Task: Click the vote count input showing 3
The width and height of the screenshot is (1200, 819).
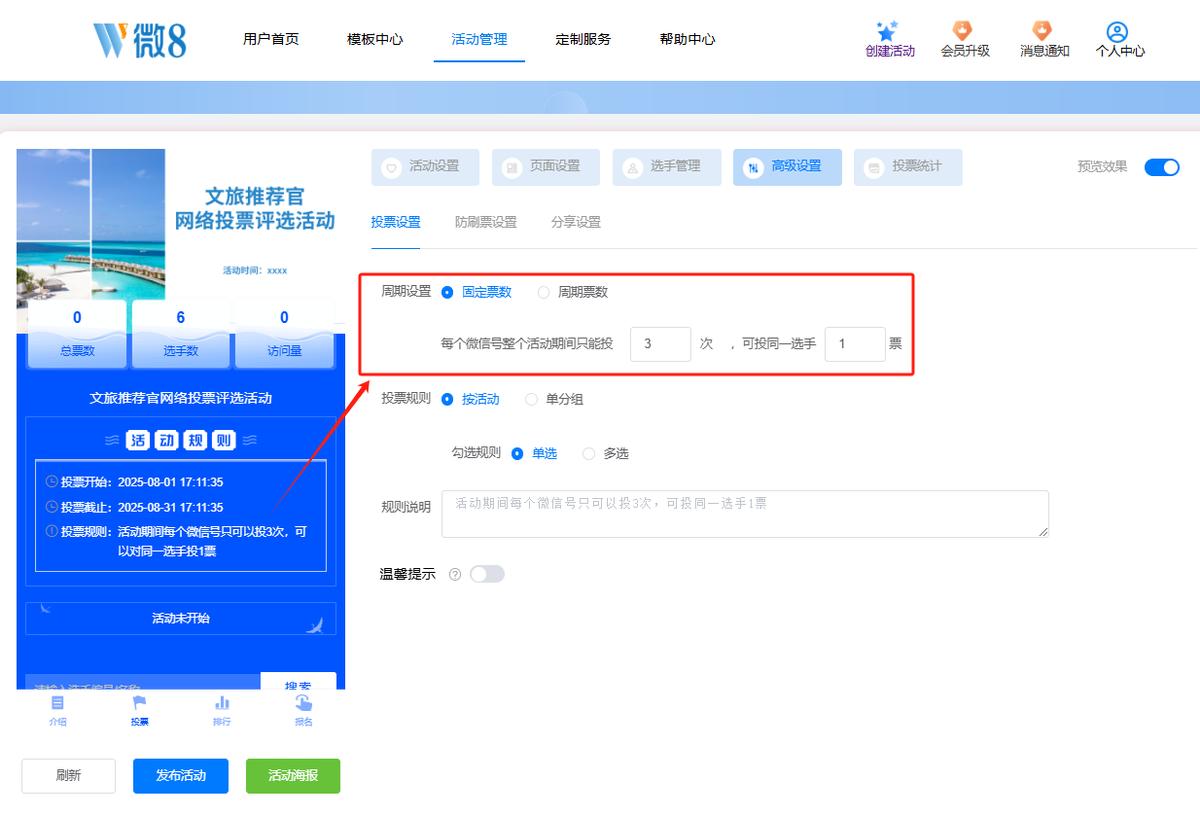Action: [x=661, y=344]
